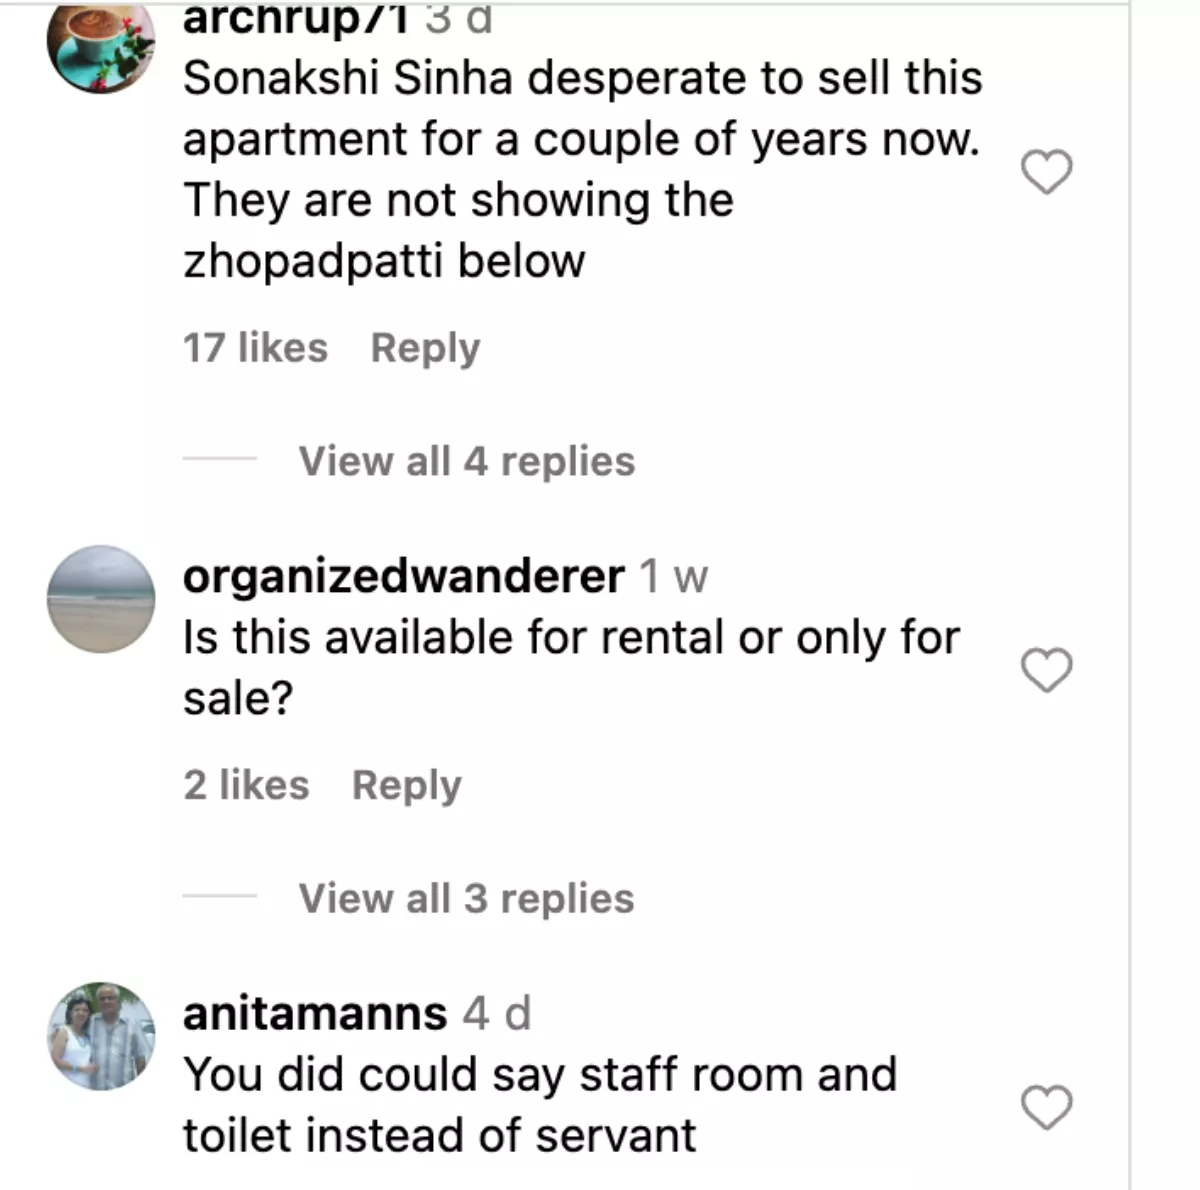Click the 4 d timestamp next to anitamanns
This screenshot has width=1200, height=1190.
click(x=496, y=1014)
